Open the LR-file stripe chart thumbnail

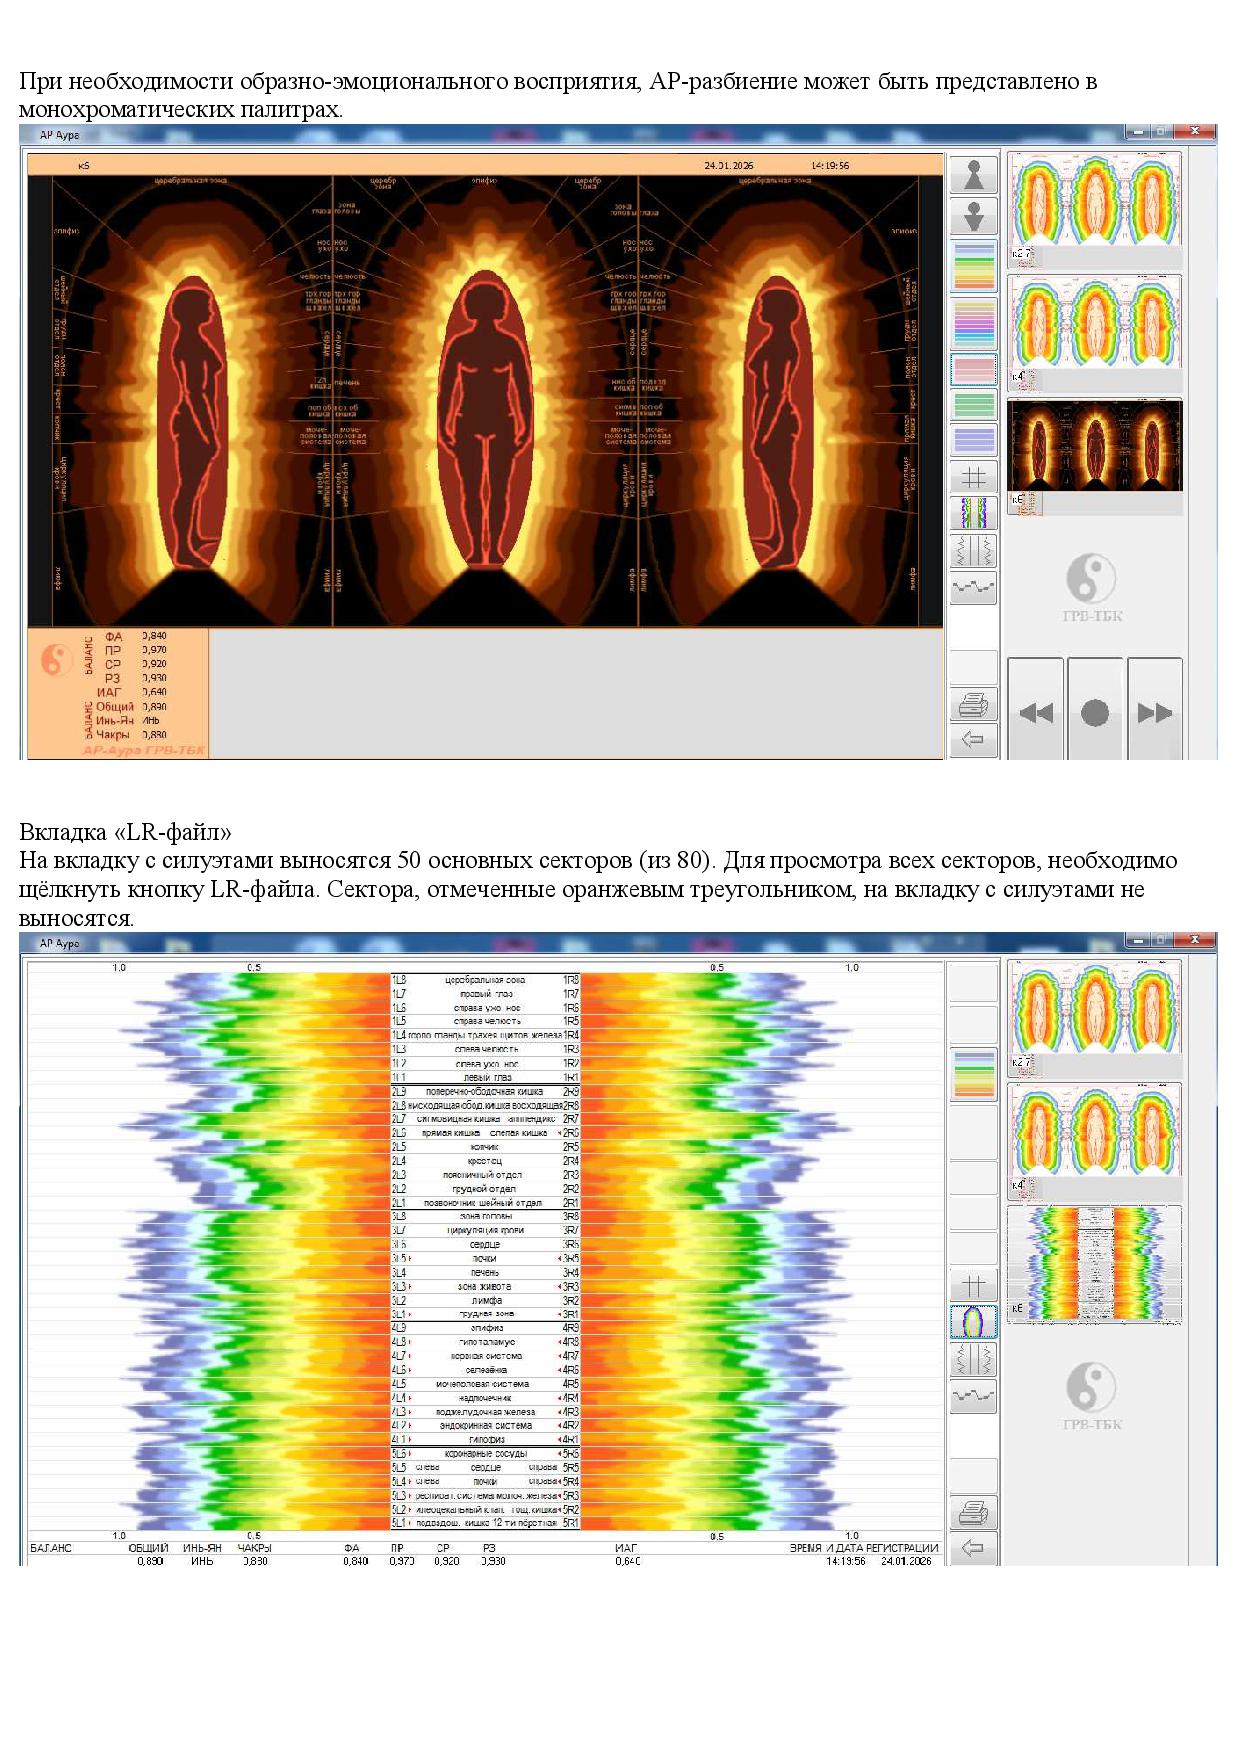coord(1095,1263)
